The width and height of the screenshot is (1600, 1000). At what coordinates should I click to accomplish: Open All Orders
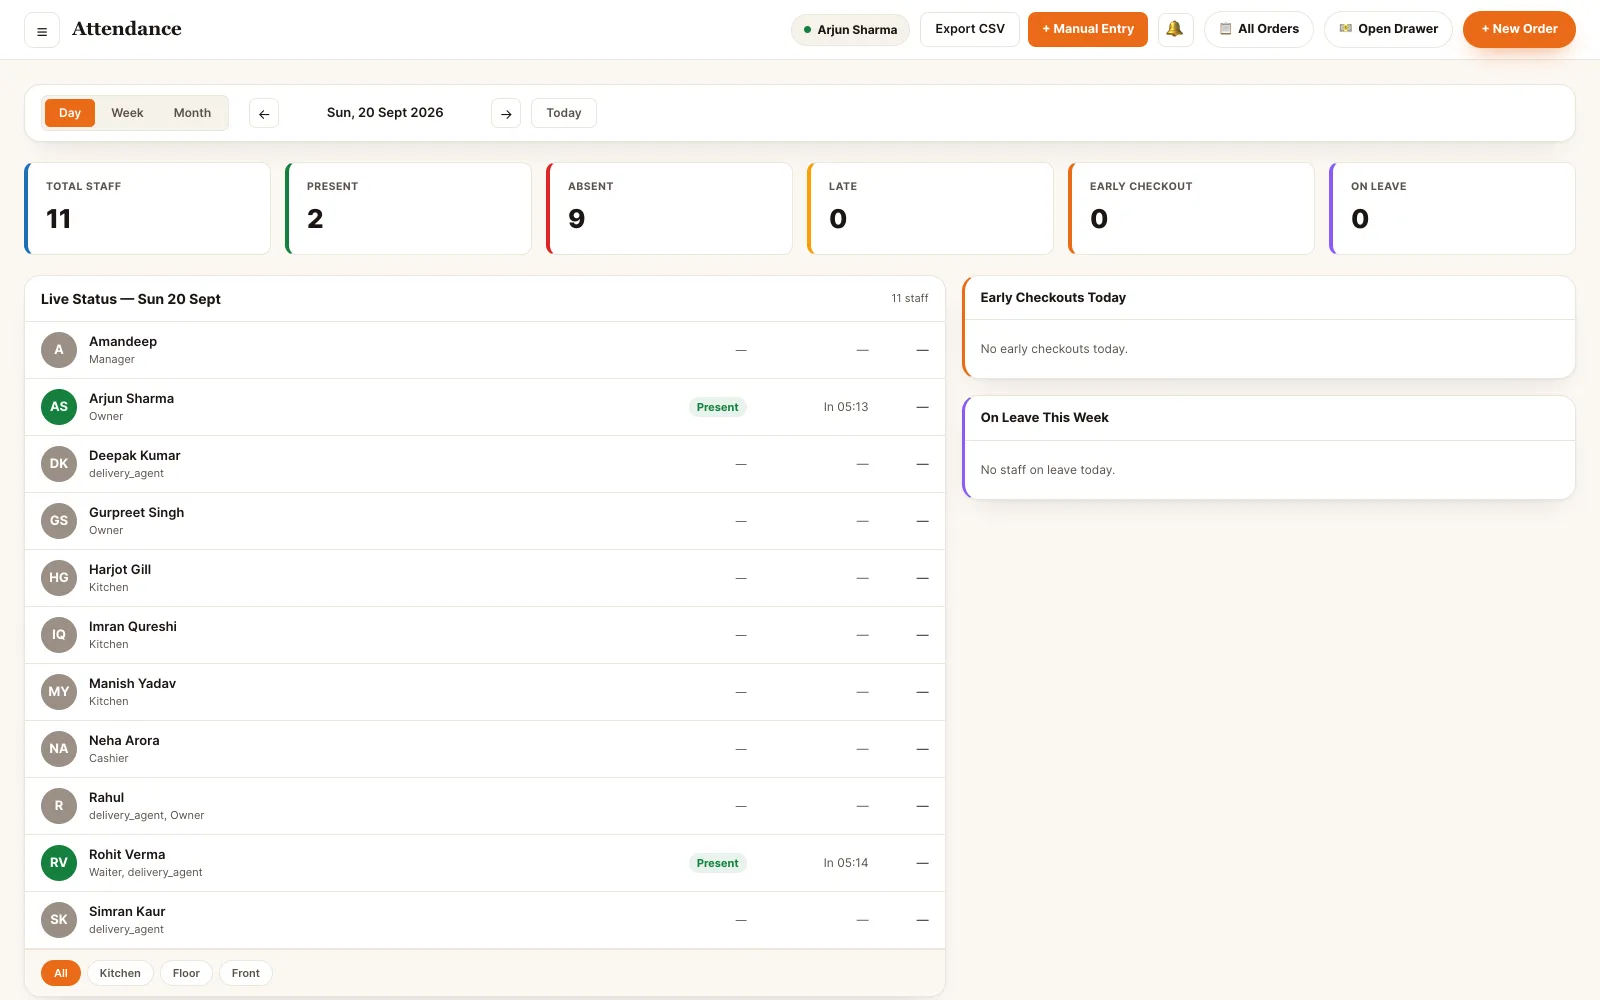(x=1259, y=29)
